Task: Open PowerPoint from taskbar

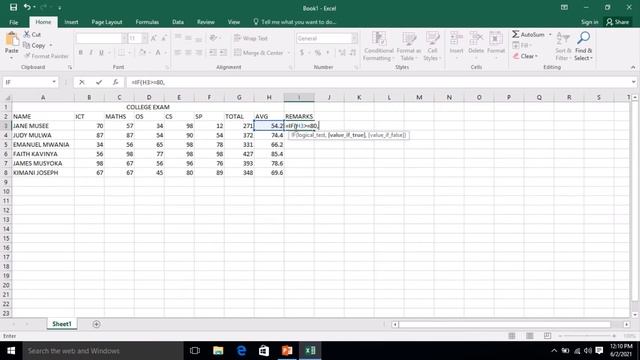Action: (287, 351)
